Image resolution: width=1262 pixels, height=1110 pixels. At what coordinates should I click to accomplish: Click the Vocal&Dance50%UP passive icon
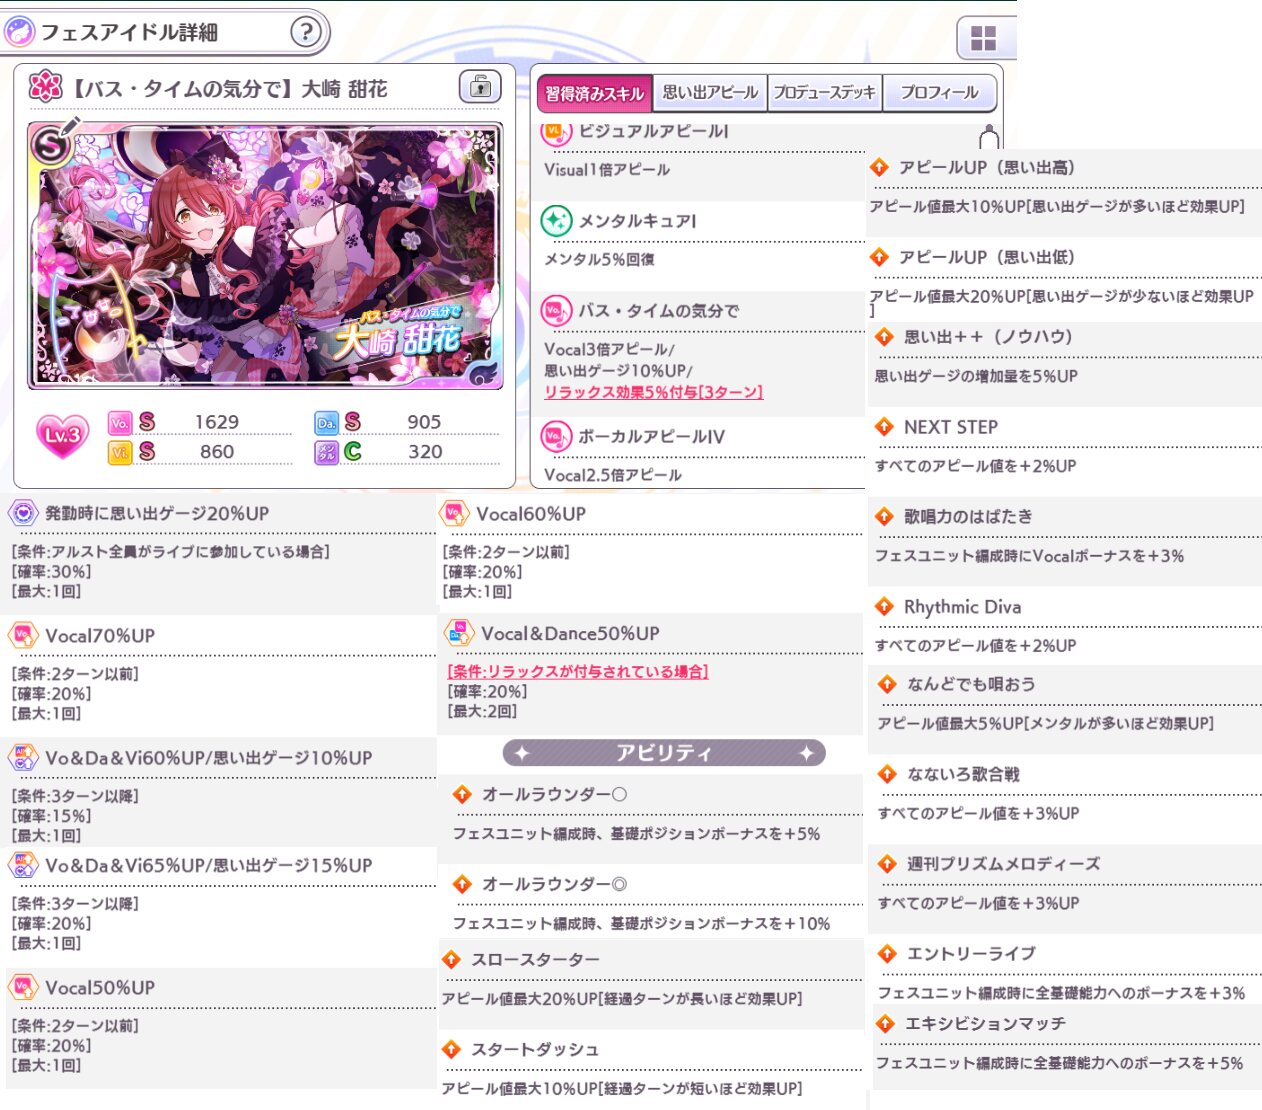click(x=459, y=633)
